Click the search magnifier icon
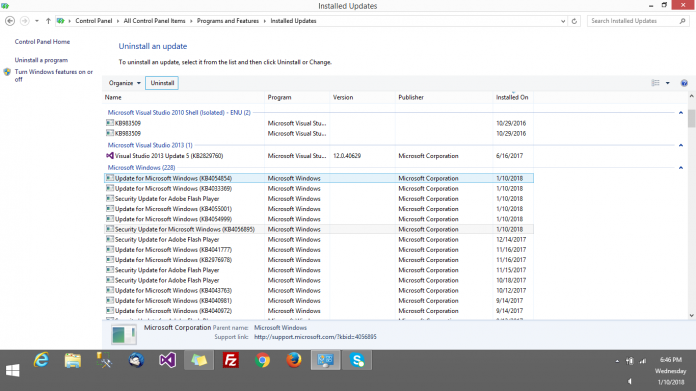 coord(682,21)
